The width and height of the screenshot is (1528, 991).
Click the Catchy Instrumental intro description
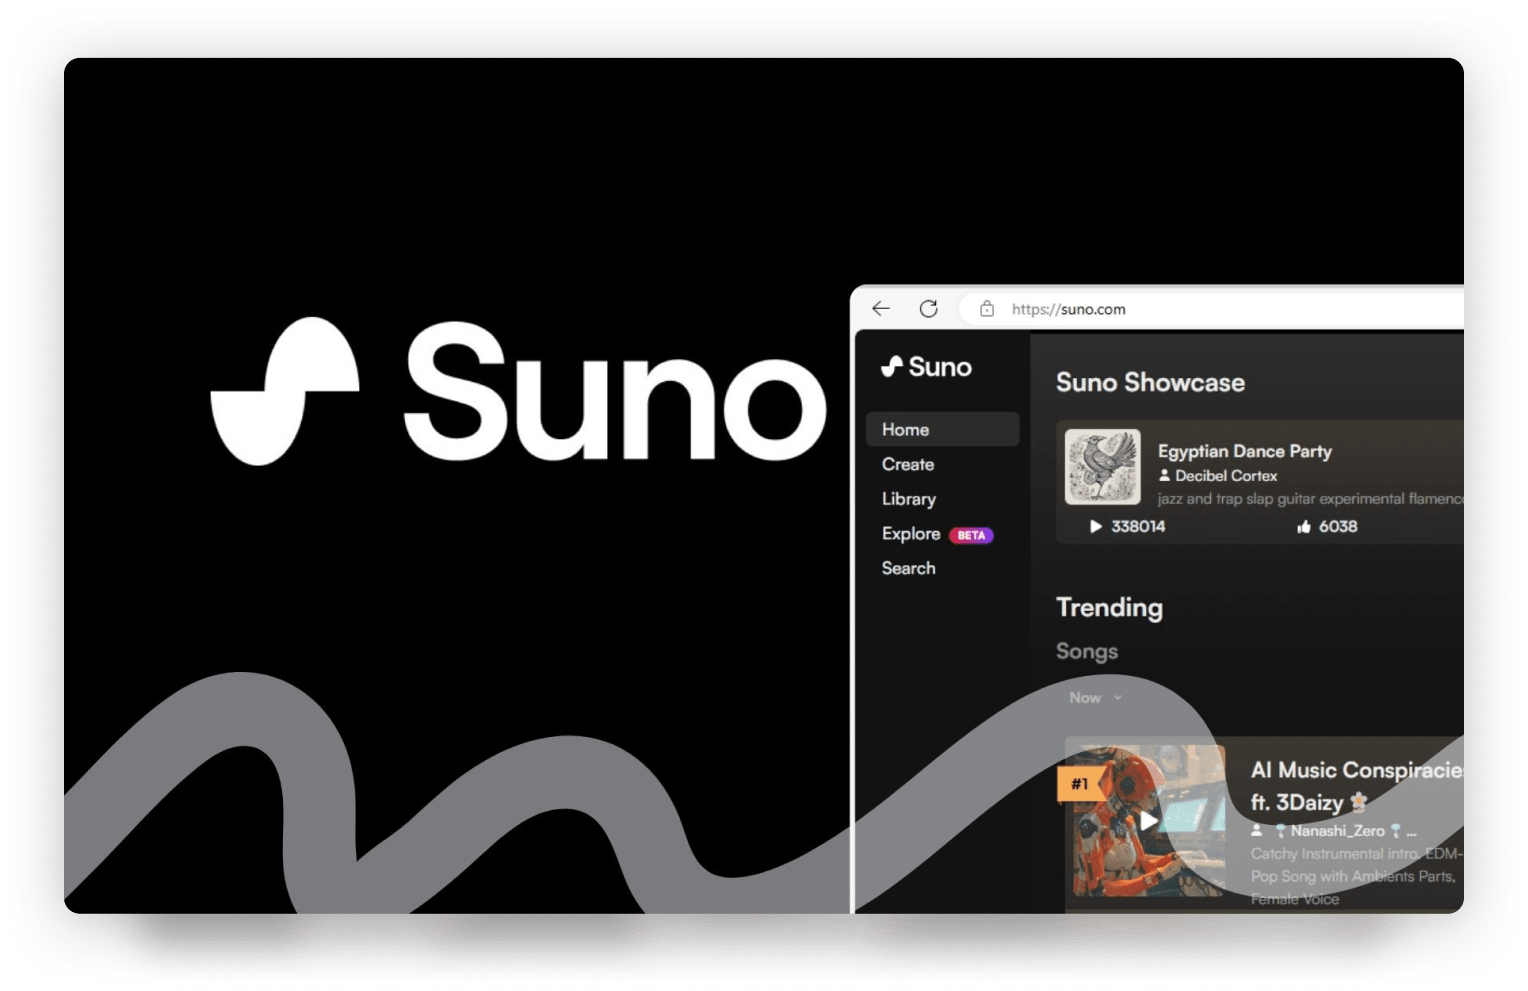tap(1356, 876)
